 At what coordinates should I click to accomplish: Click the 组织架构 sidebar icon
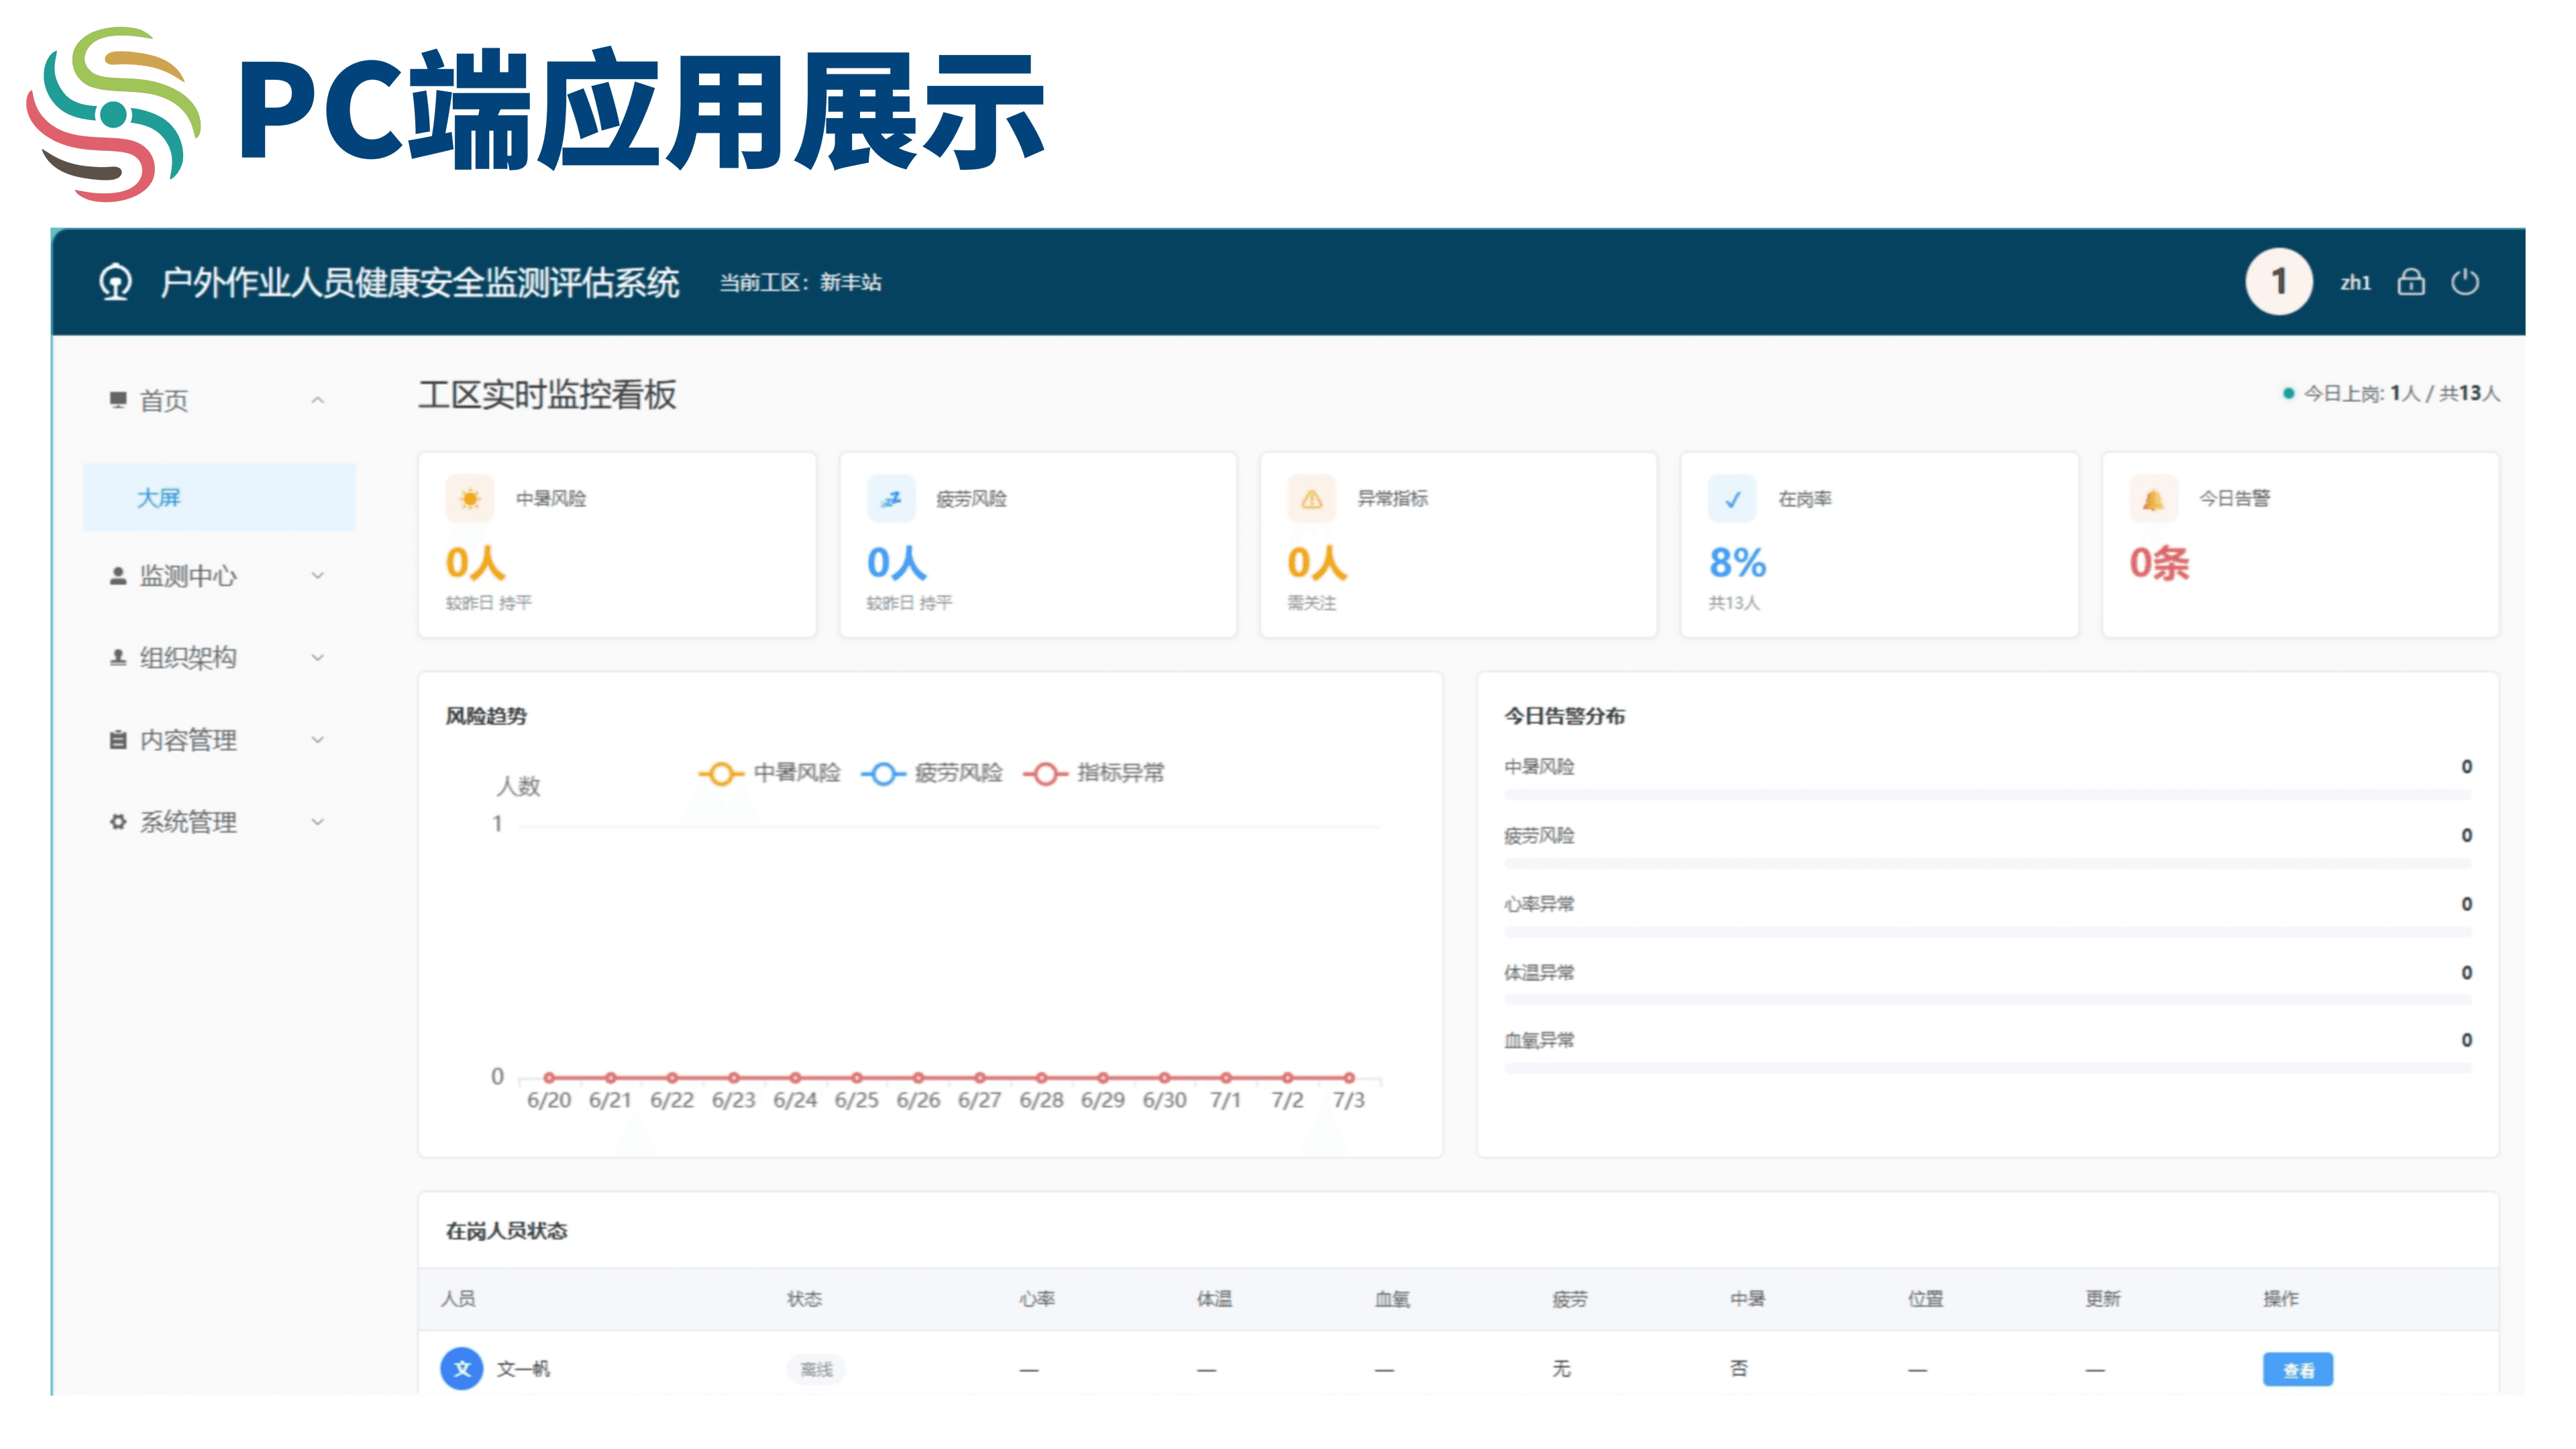118,657
